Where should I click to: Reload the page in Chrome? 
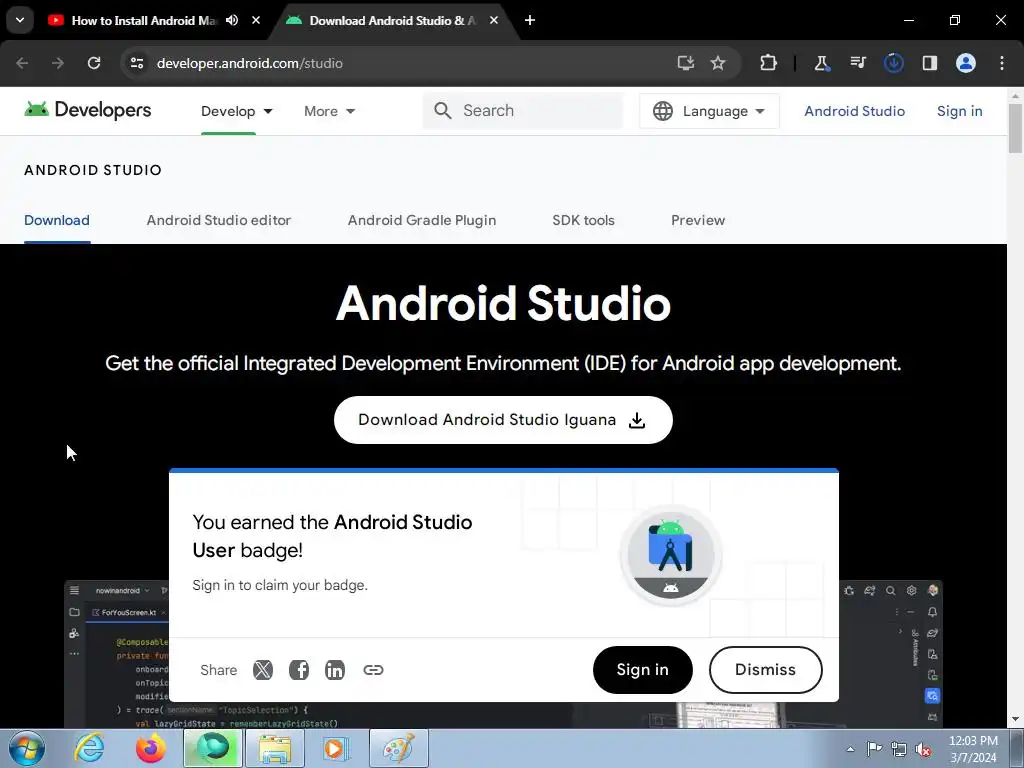[x=94, y=63]
